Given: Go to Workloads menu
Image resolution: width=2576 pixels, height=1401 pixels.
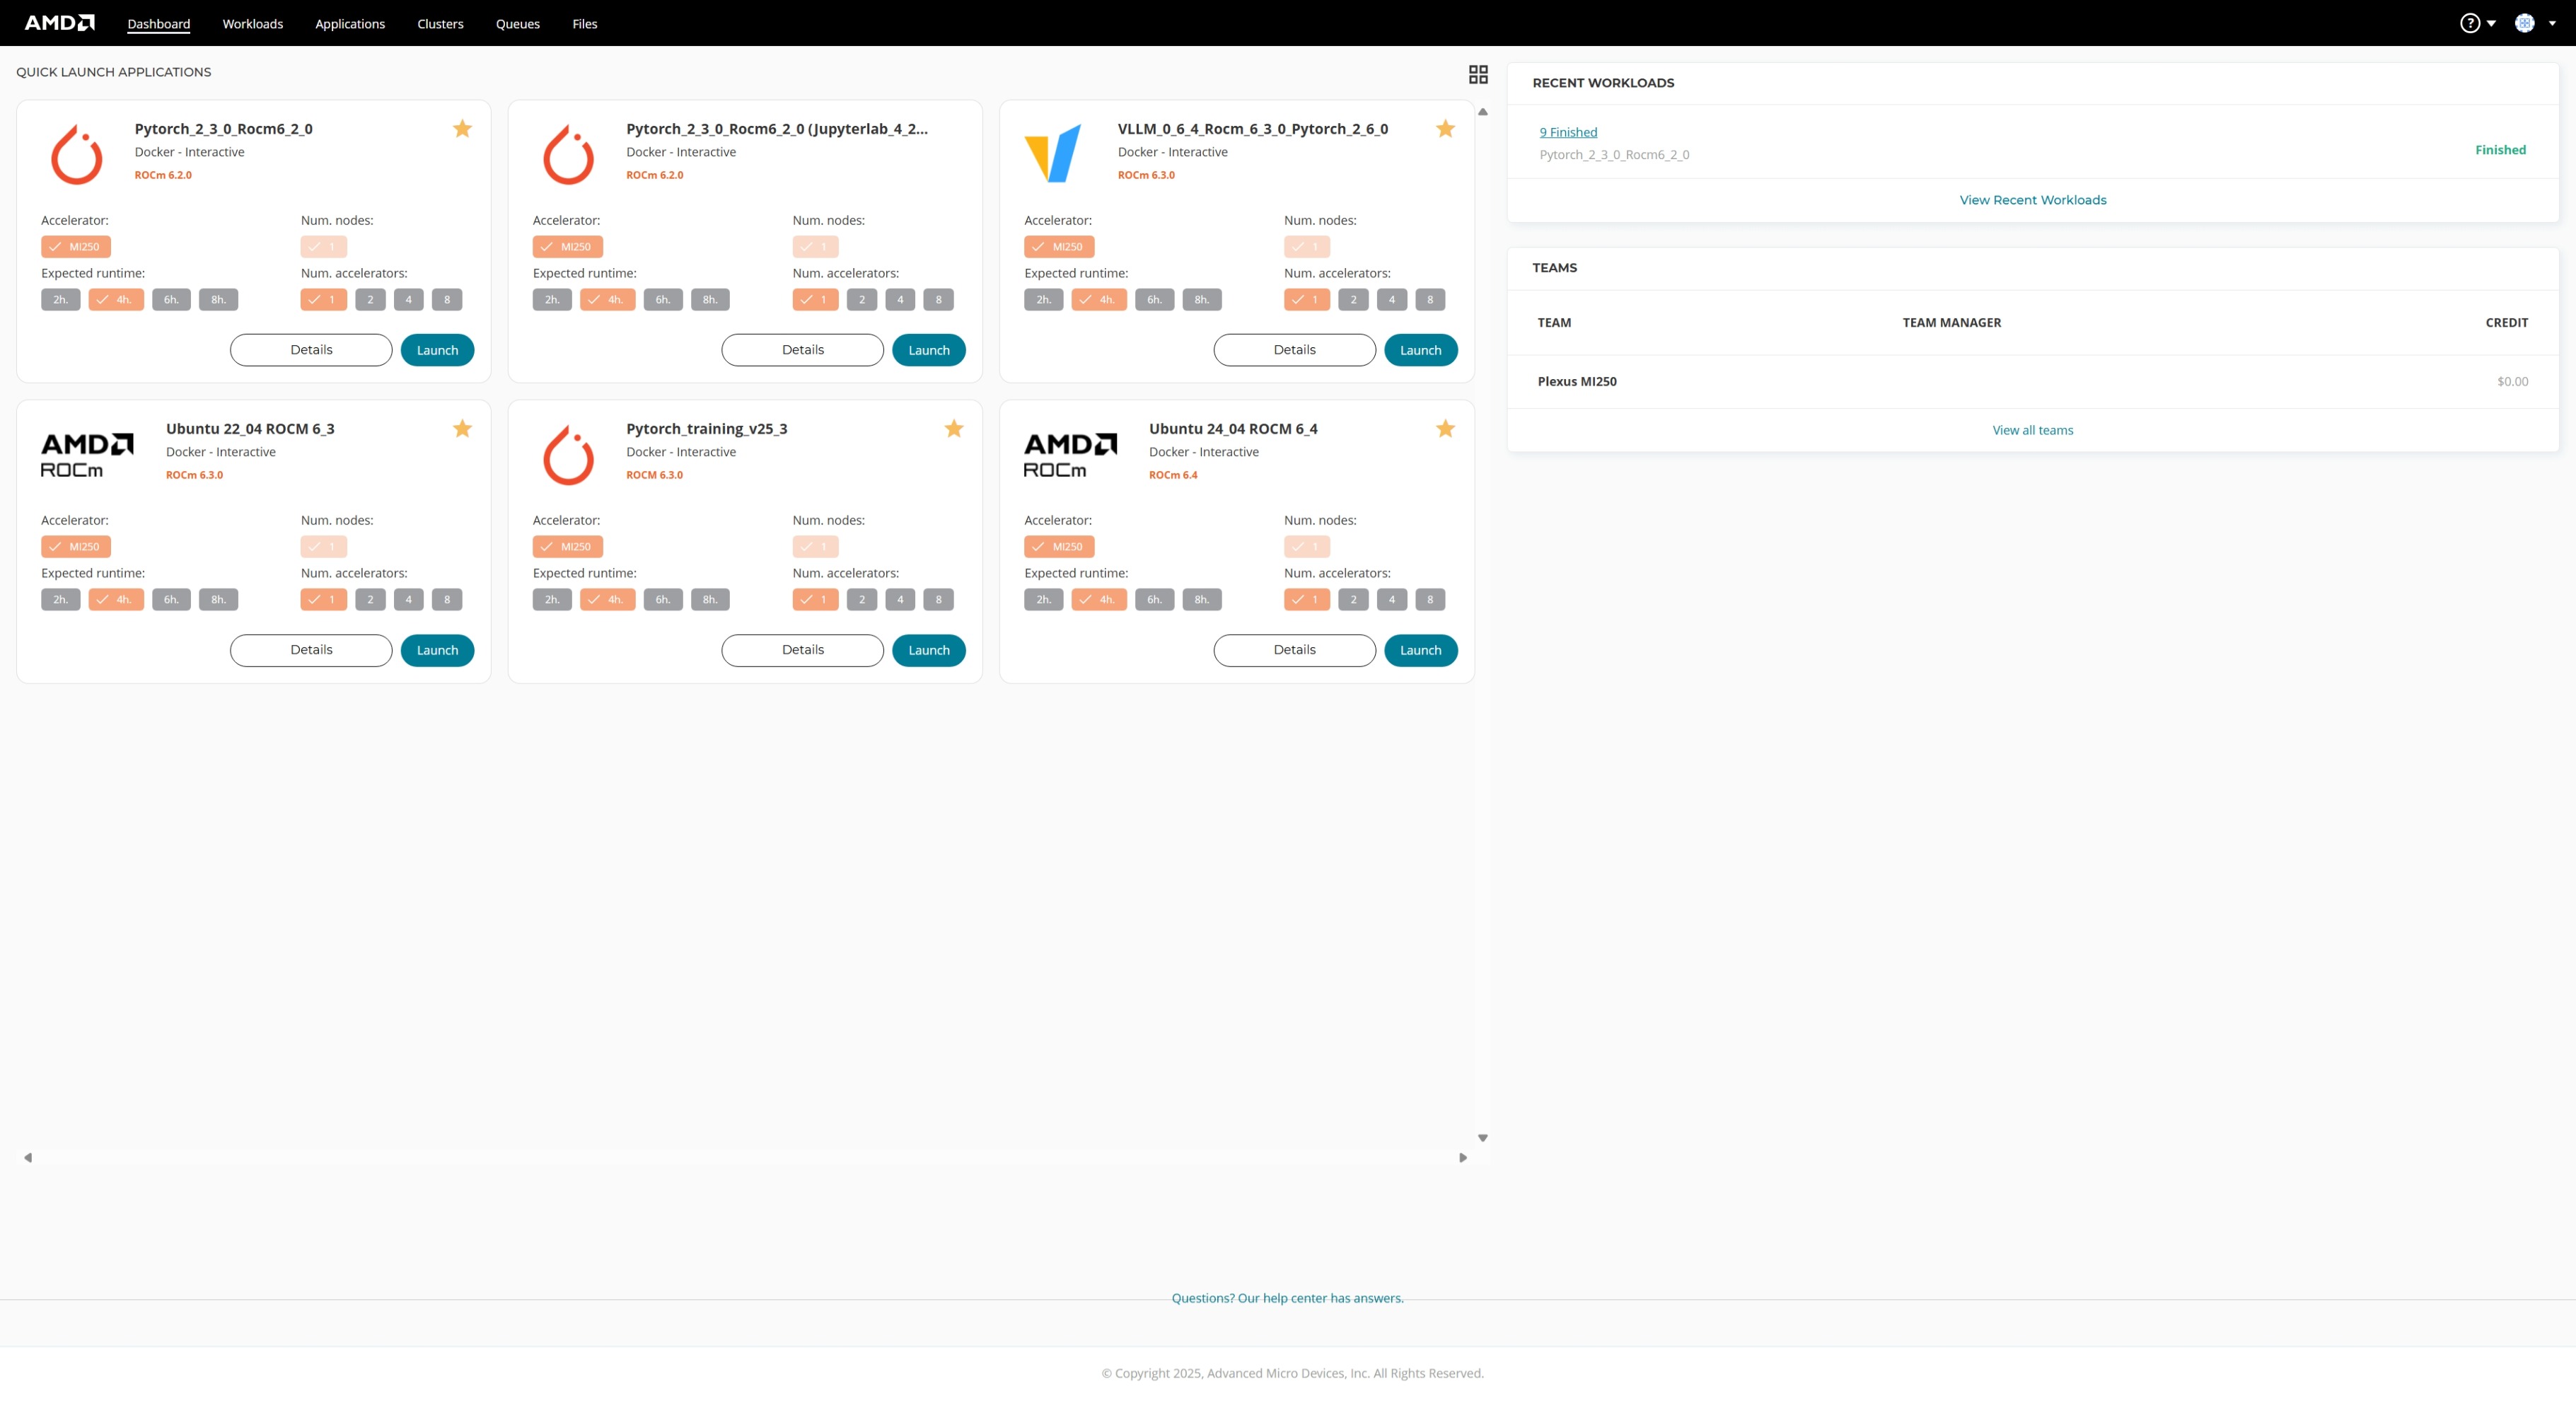Looking at the screenshot, I should (x=252, y=24).
